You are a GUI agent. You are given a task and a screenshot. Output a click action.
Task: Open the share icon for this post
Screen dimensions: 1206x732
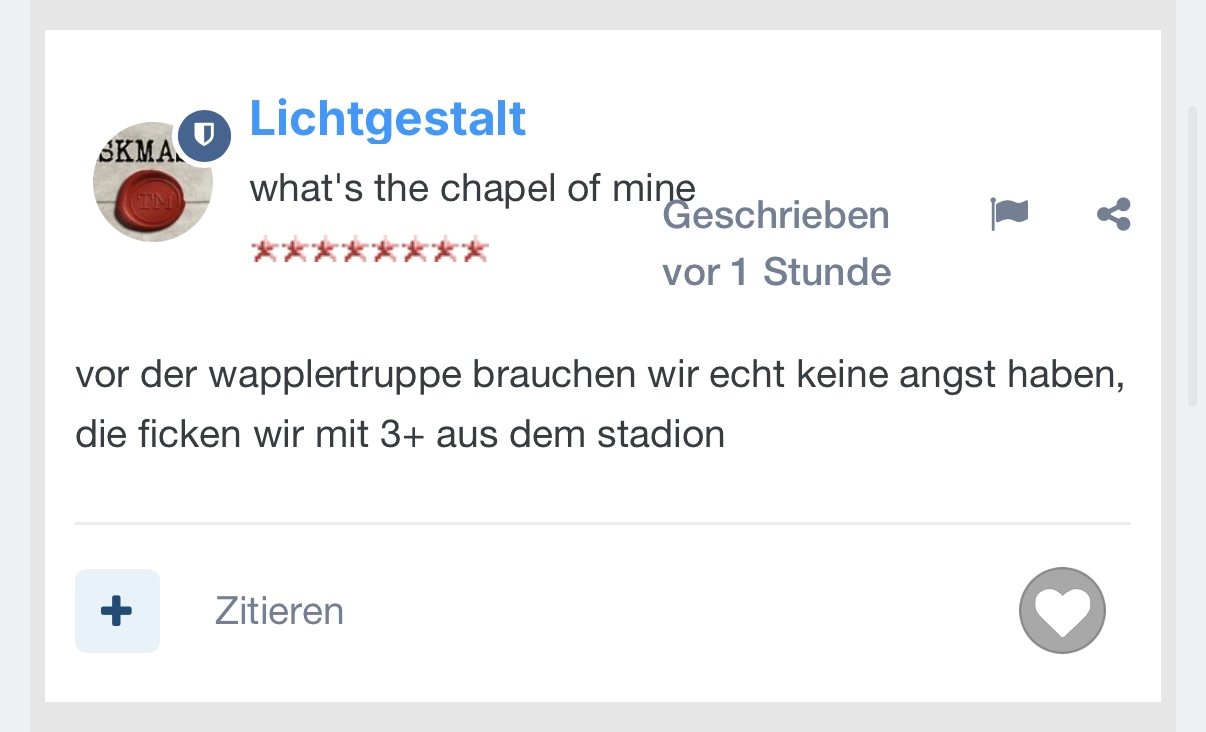click(x=1113, y=214)
